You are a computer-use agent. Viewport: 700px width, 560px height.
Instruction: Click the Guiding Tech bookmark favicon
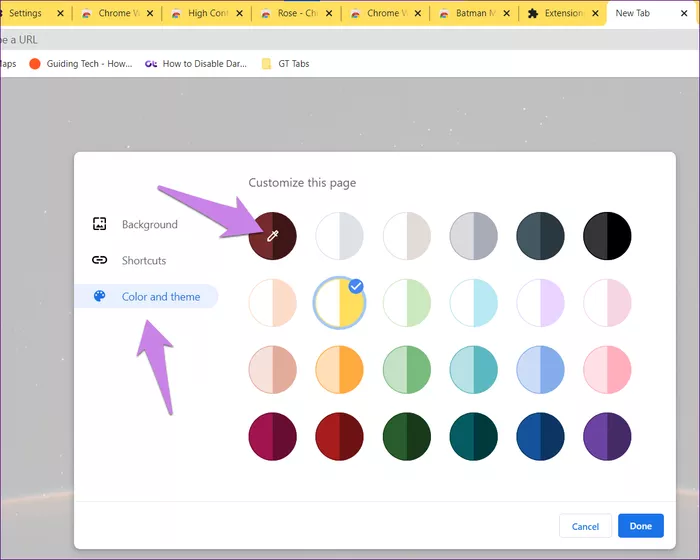[35, 64]
